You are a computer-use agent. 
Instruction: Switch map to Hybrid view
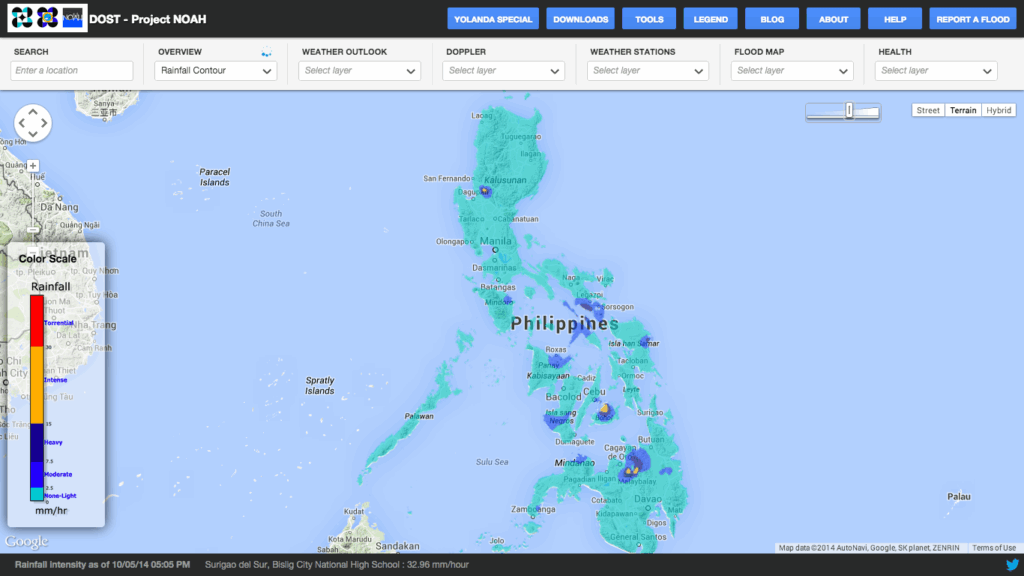(999, 110)
